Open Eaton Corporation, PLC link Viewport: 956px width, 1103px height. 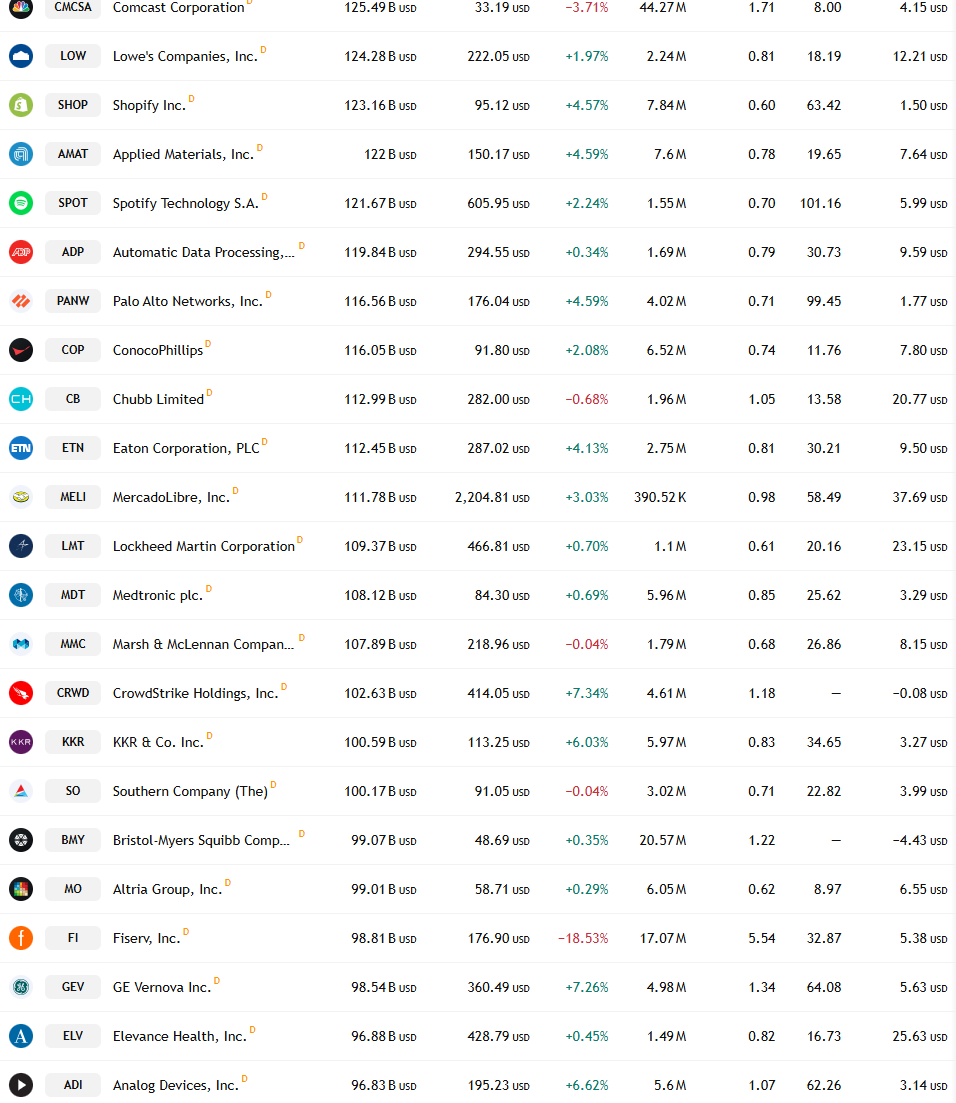click(186, 448)
